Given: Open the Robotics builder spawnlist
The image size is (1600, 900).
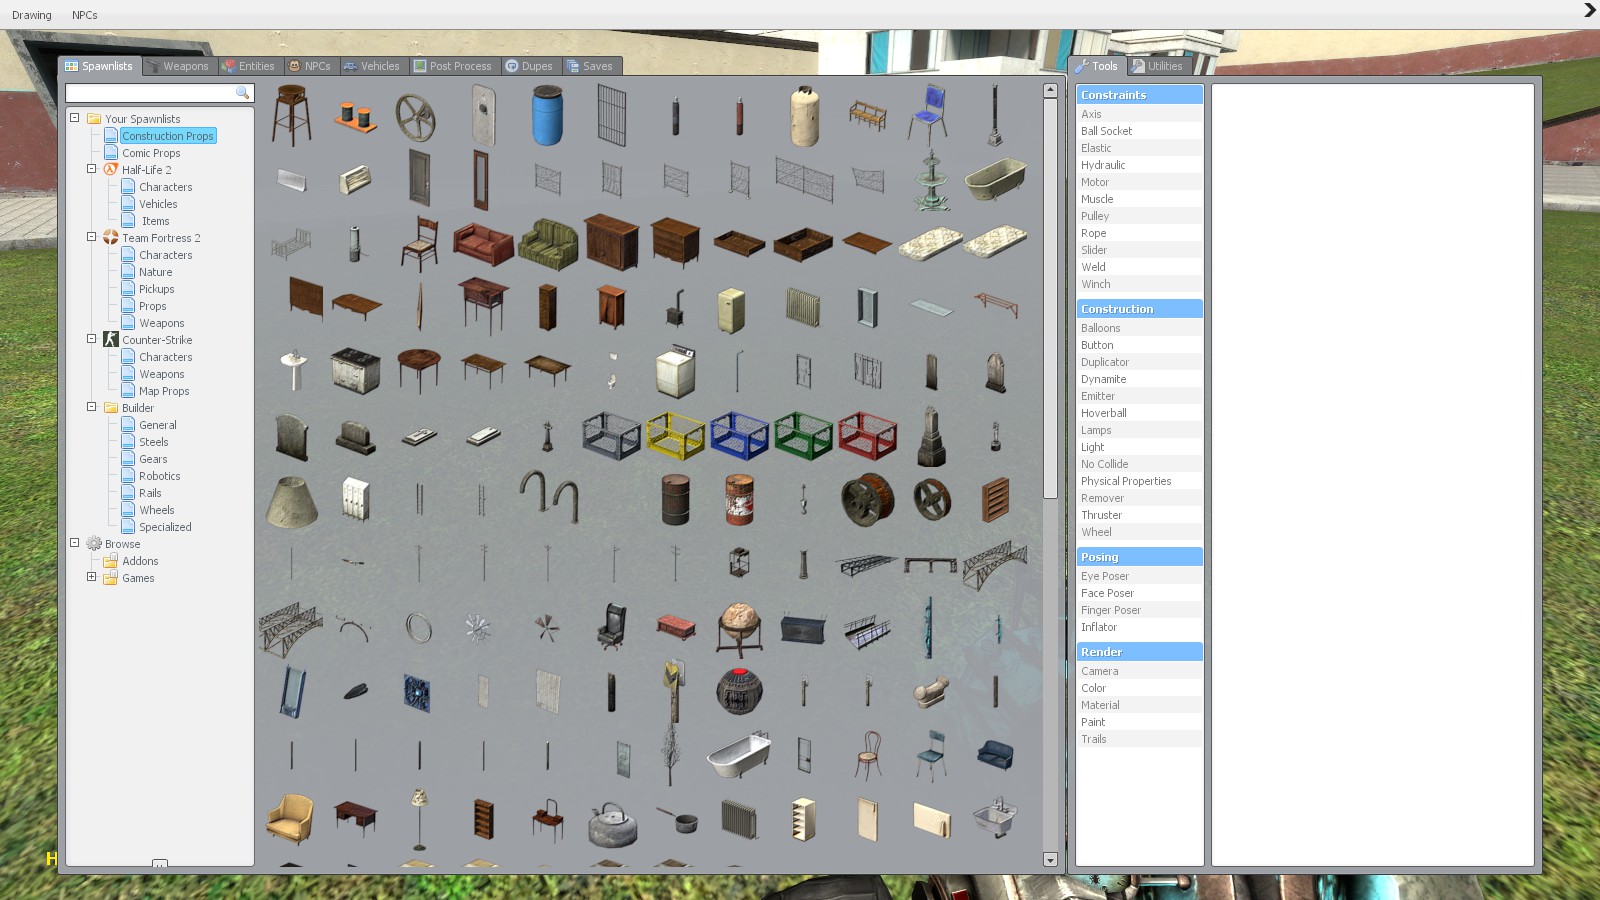Looking at the screenshot, I should (160, 476).
